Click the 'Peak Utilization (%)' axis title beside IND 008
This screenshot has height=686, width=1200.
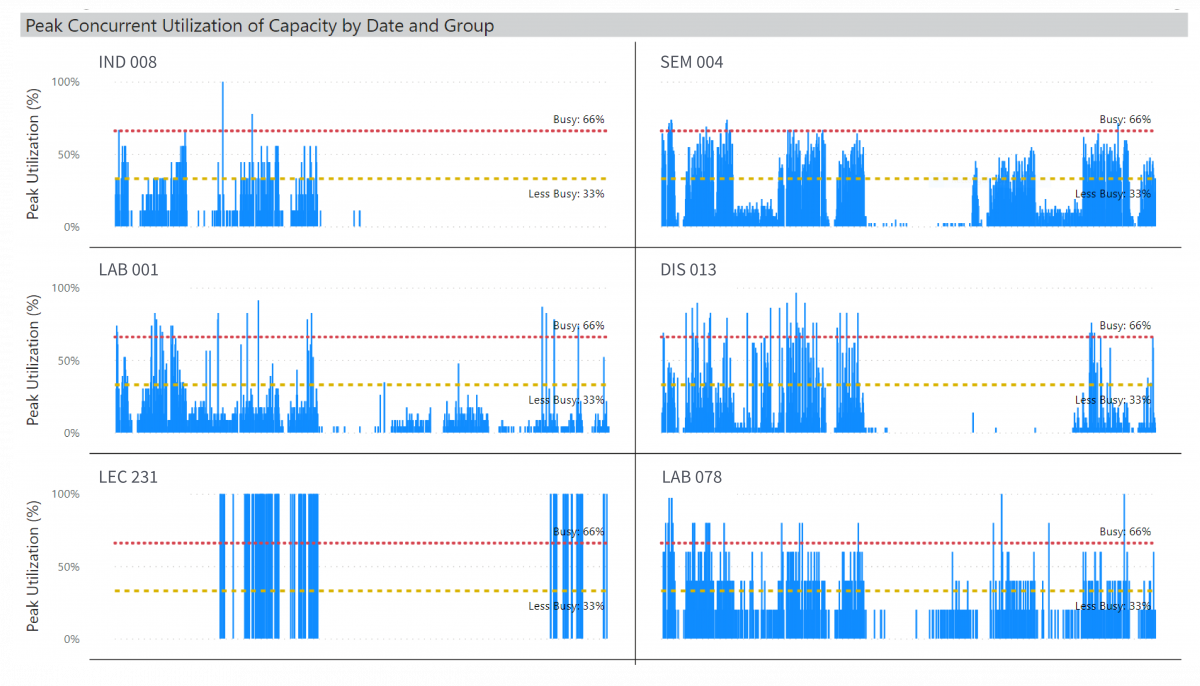(x=34, y=154)
